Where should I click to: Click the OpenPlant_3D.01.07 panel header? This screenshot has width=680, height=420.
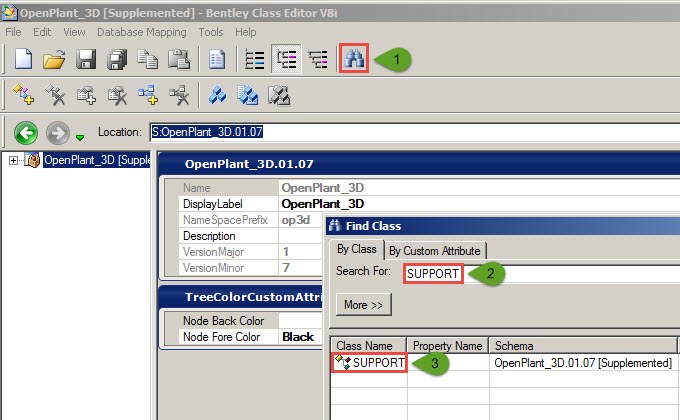419,164
